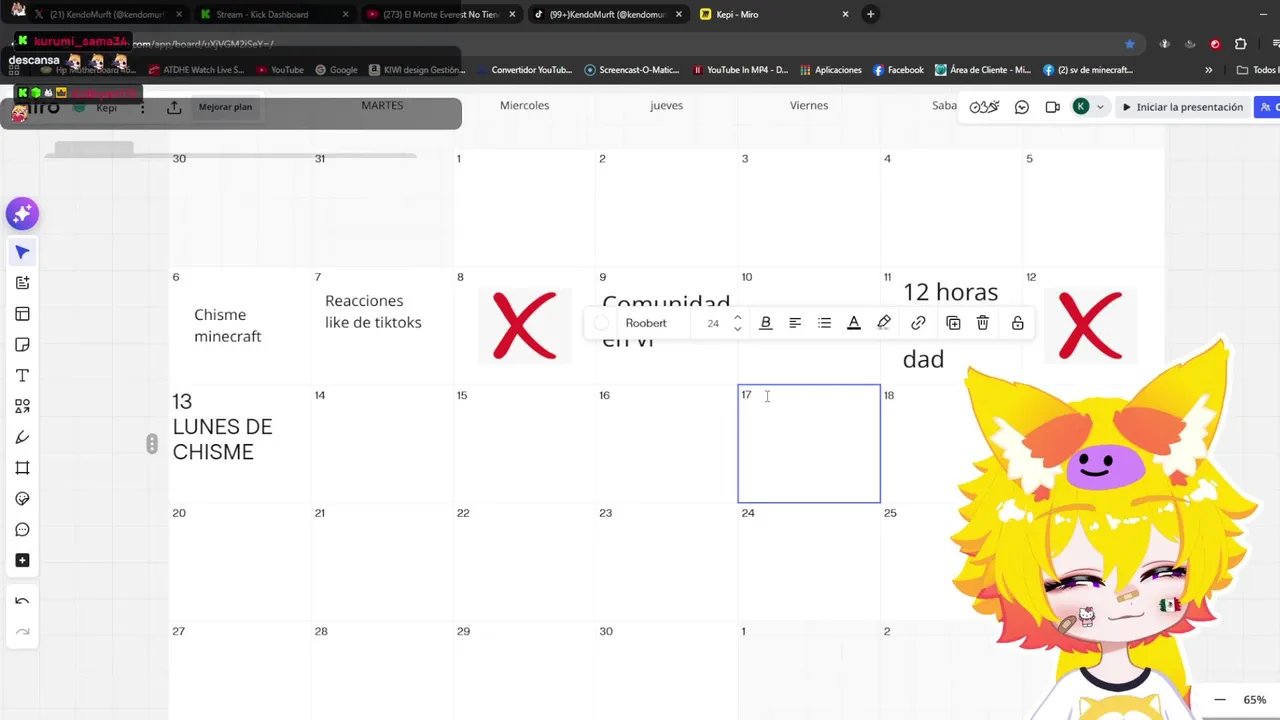Select the arrow cursor tool
1280x720 pixels.
[22, 252]
